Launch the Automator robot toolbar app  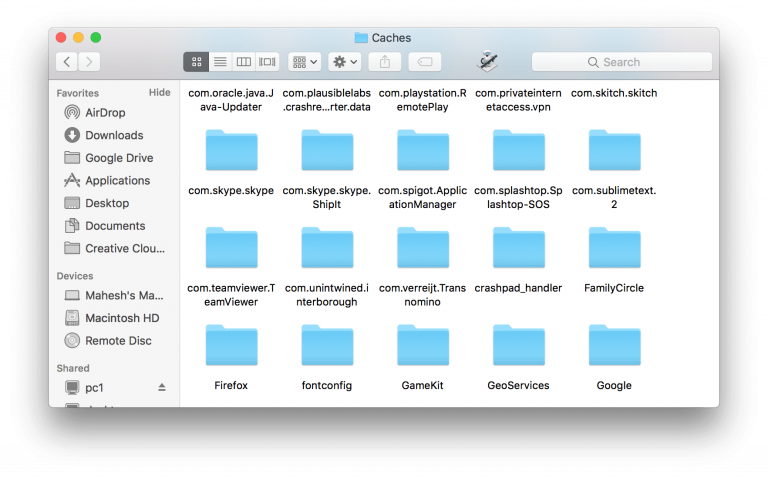point(487,61)
